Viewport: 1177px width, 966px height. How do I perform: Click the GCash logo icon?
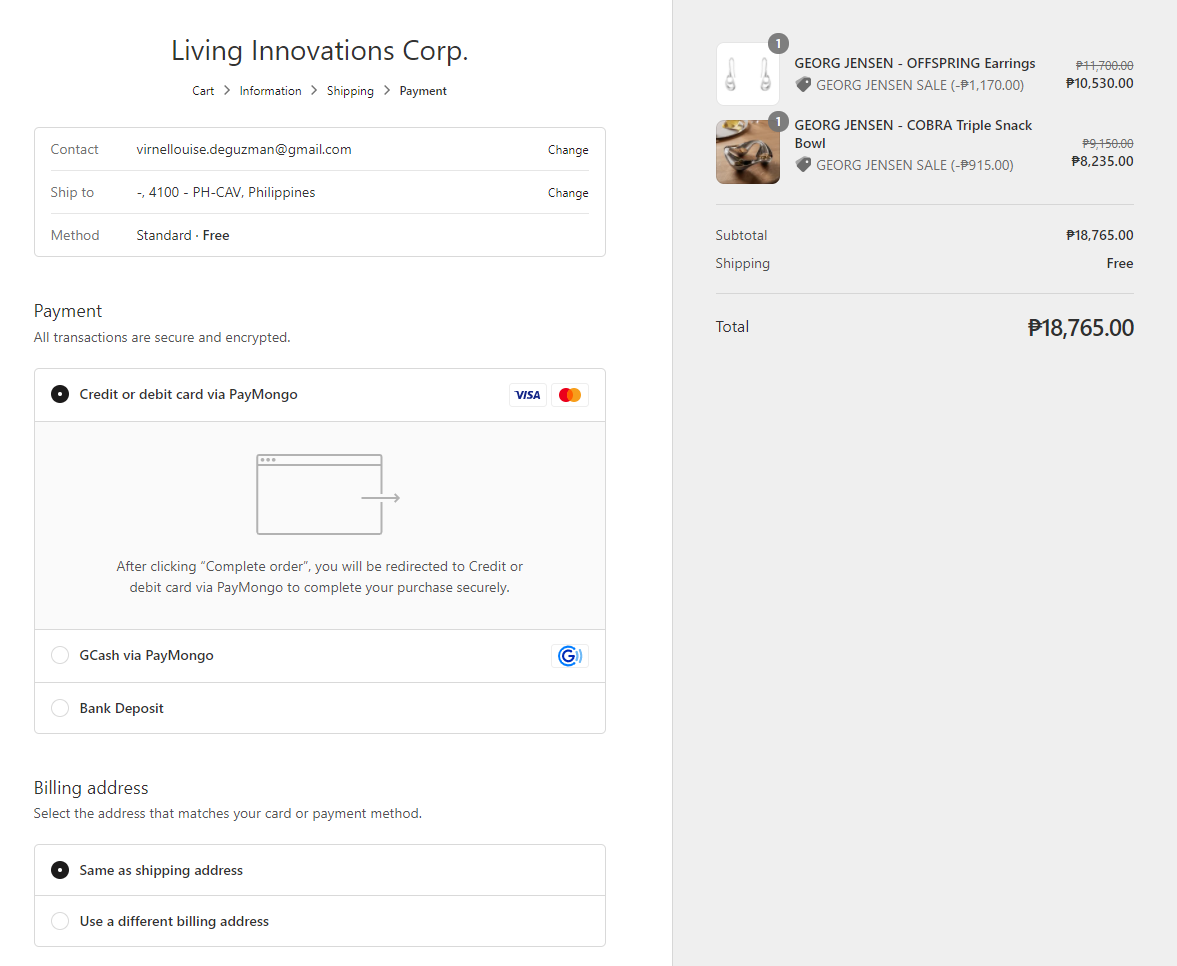[x=570, y=656]
